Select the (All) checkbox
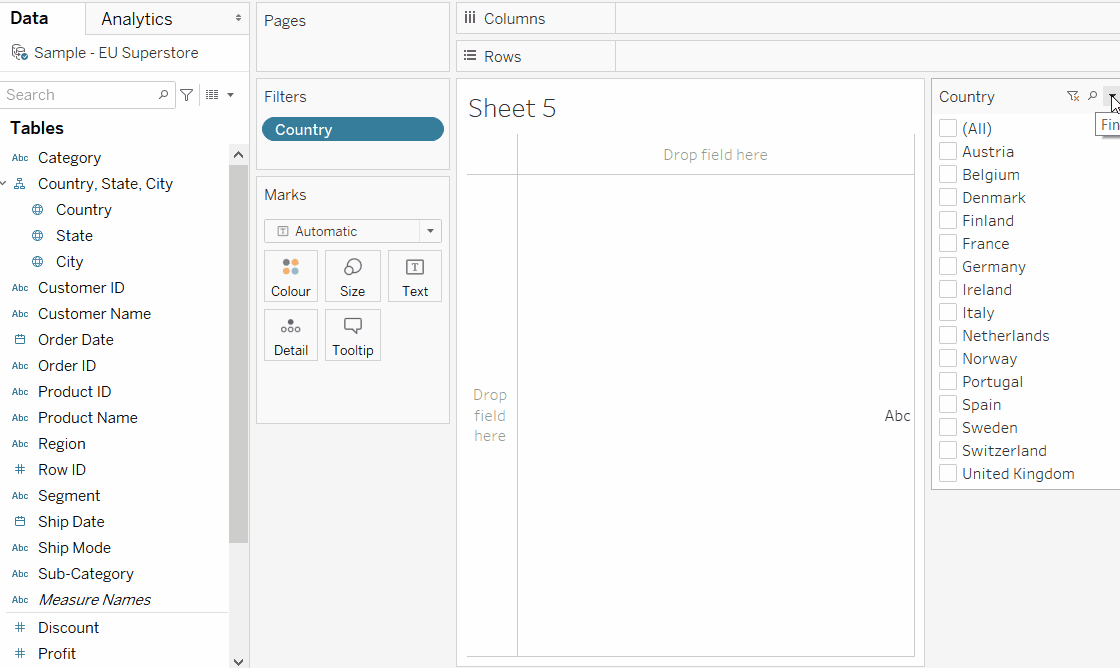 tap(946, 128)
